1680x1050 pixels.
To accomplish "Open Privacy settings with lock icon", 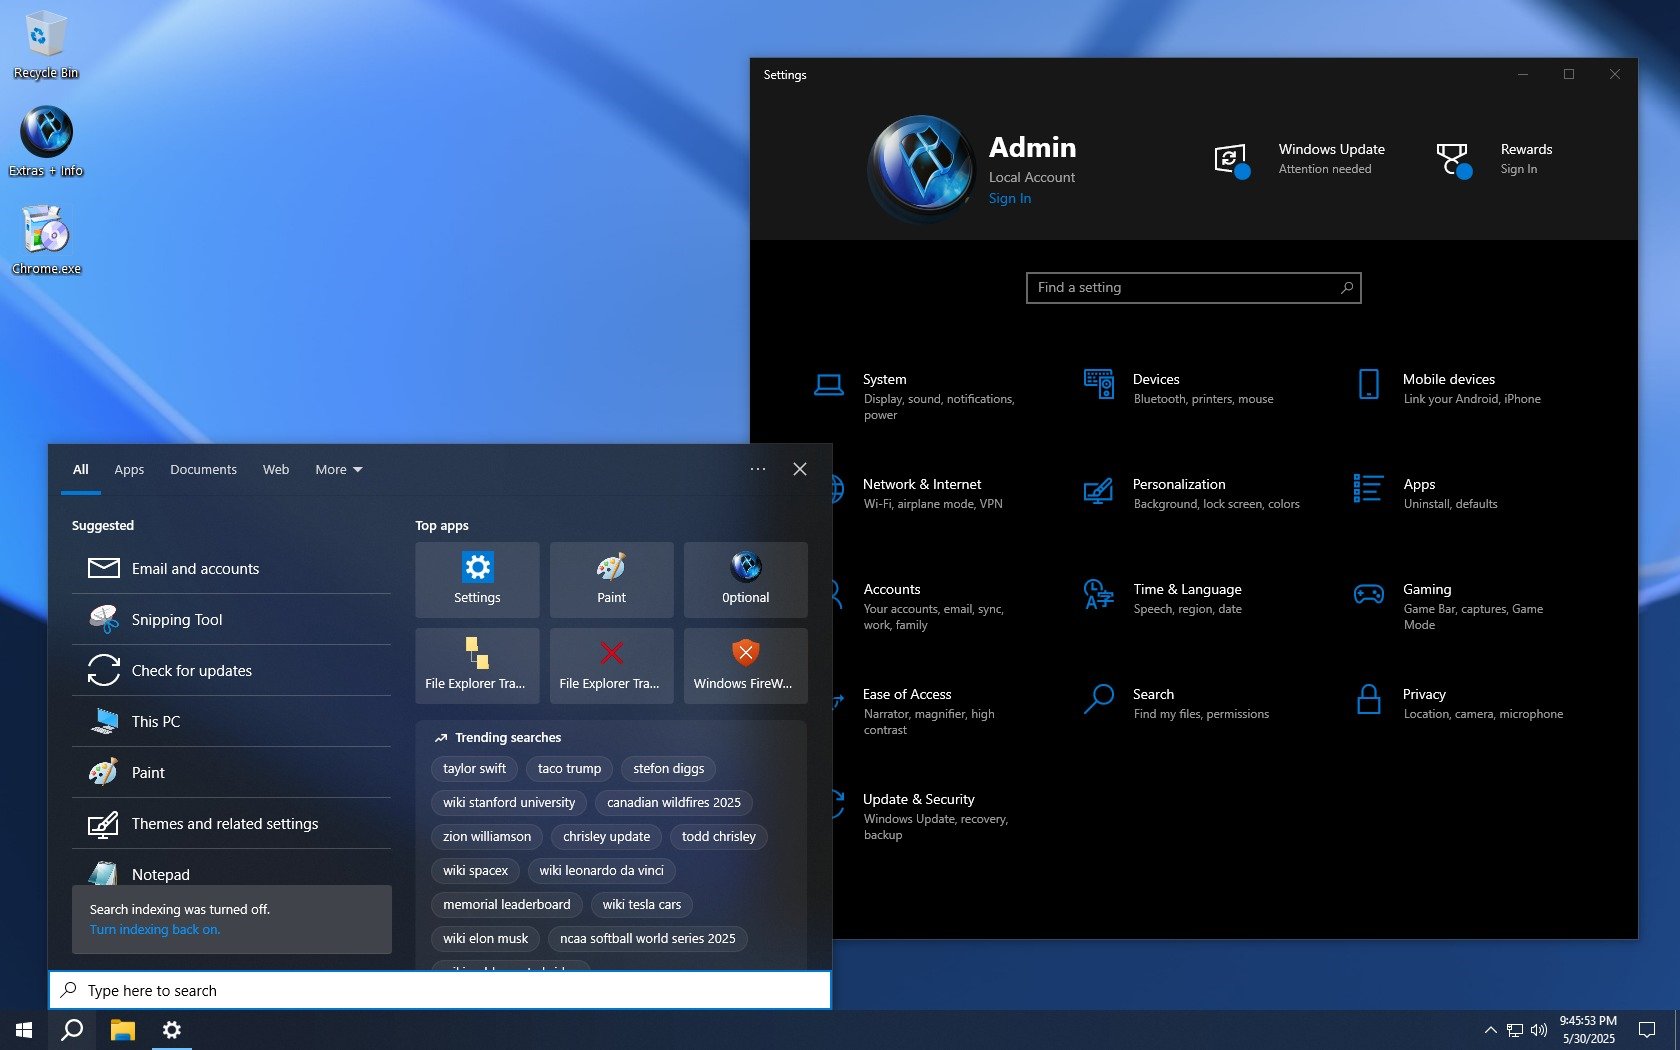I will 1423,695.
